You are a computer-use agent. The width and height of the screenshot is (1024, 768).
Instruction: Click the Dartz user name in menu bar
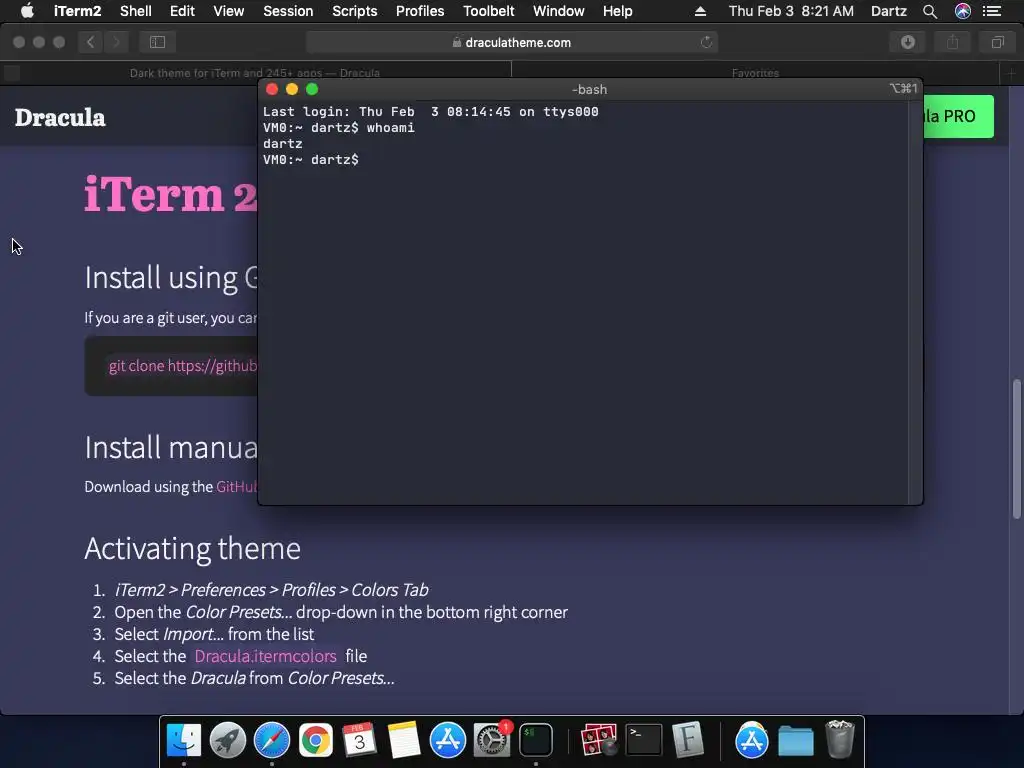pyautogui.click(x=888, y=11)
